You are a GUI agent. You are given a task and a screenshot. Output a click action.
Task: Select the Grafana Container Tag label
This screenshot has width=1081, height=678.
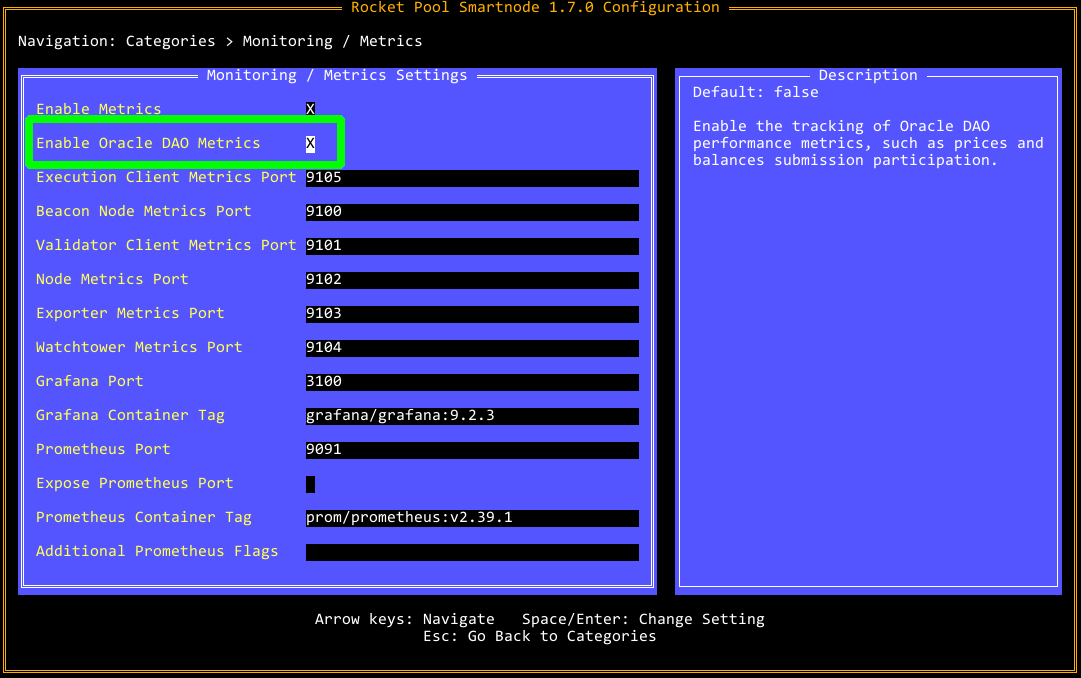(130, 415)
